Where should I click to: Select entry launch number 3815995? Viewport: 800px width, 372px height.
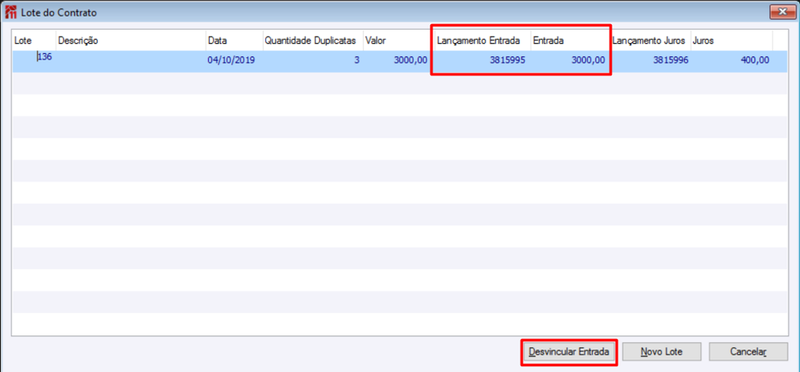click(483, 61)
